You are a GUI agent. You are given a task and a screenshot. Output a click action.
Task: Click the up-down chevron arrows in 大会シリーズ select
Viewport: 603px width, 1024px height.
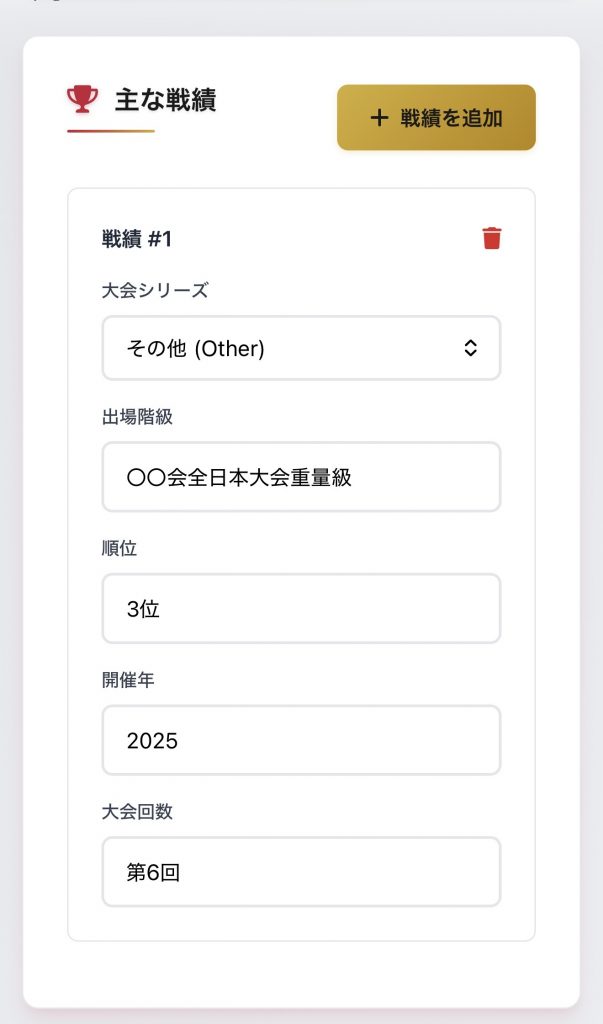[471, 348]
